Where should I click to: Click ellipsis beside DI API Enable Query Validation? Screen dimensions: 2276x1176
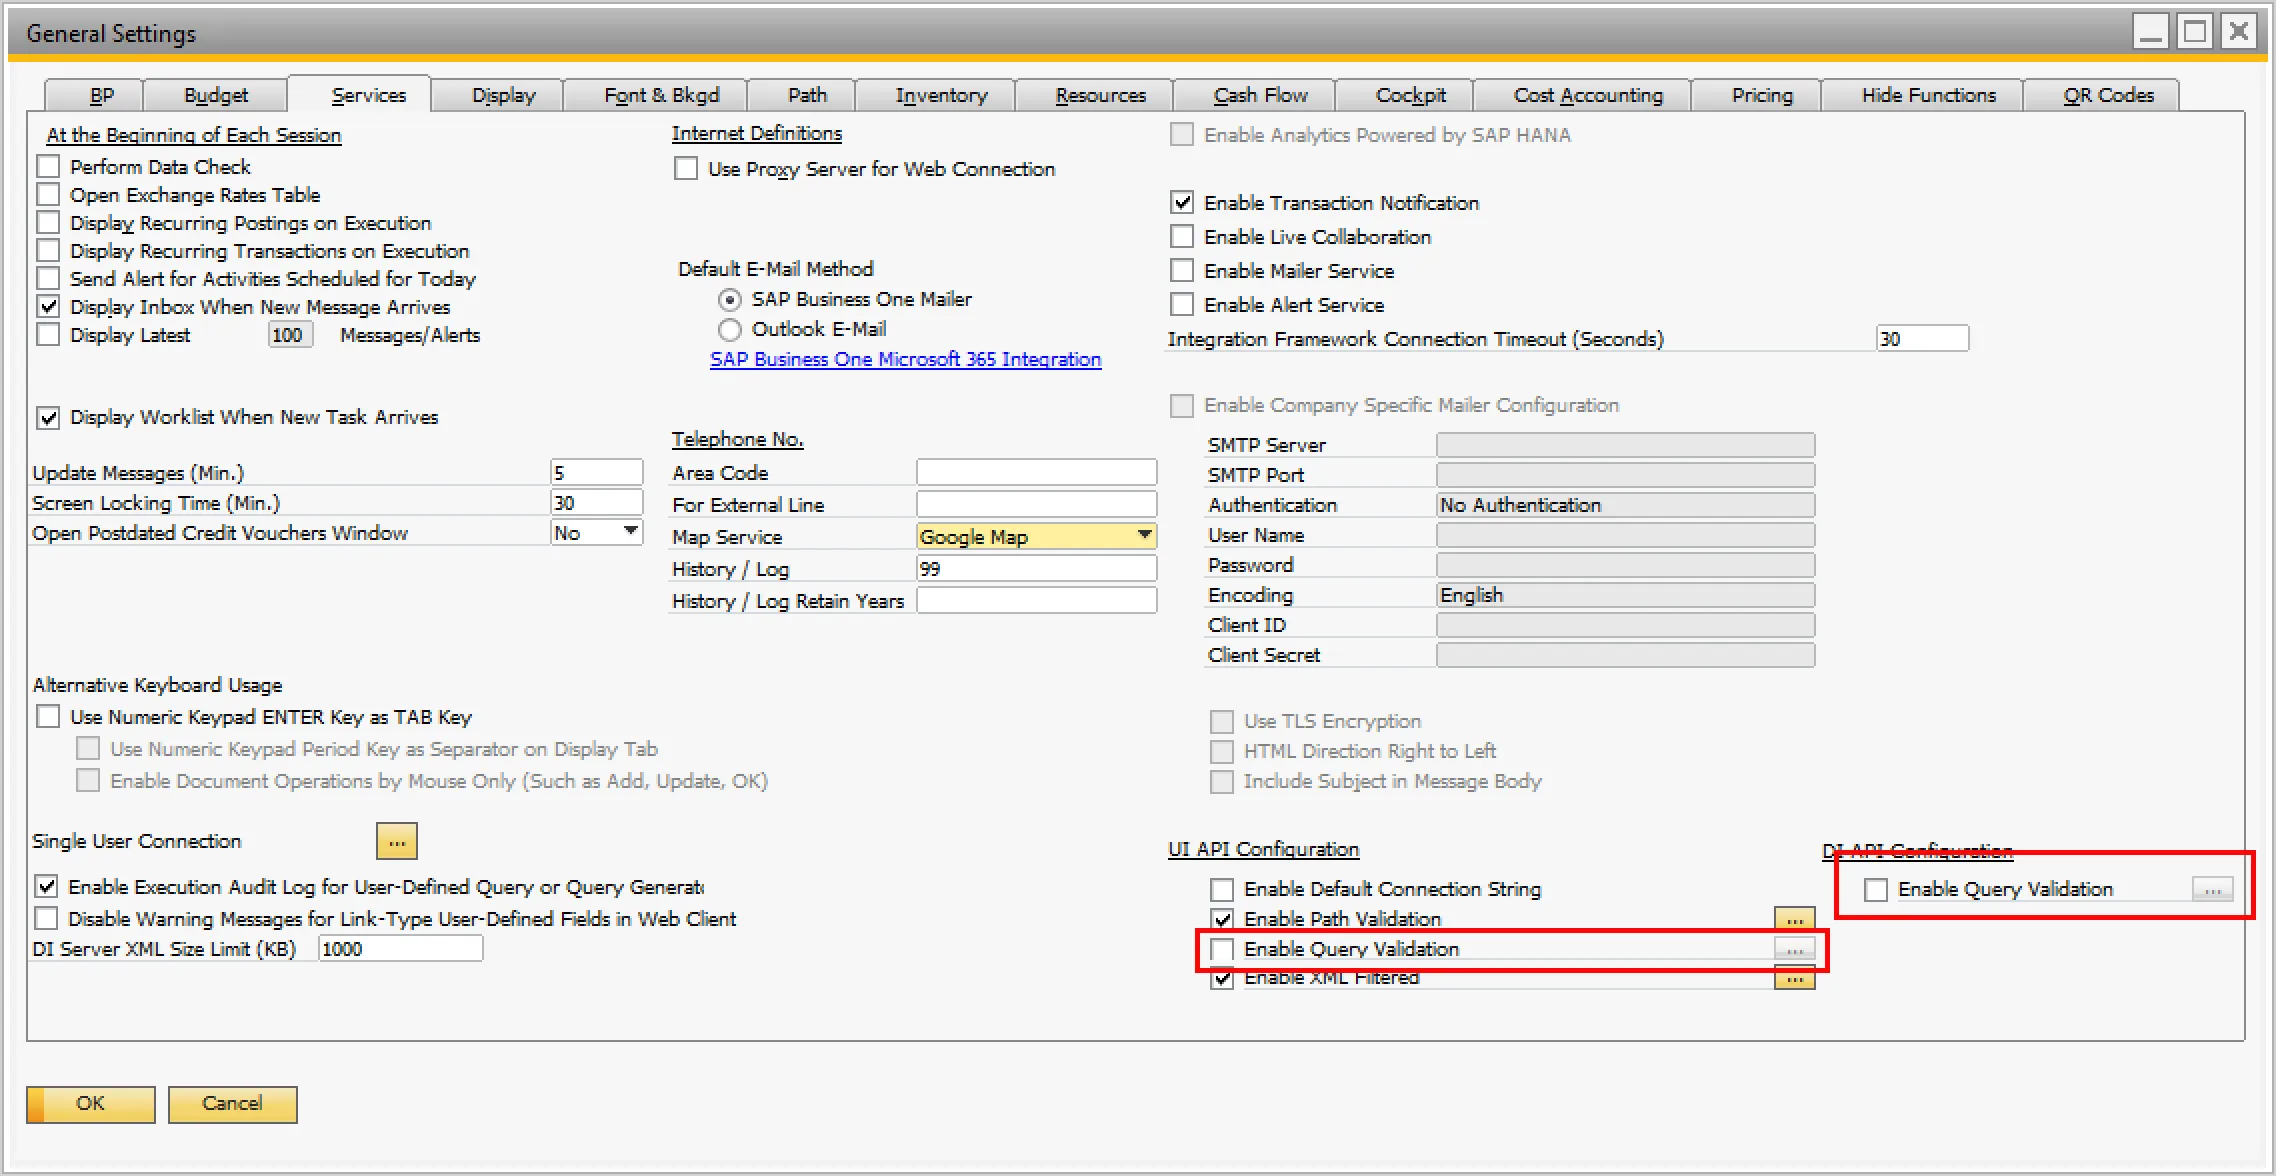[2212, 889]
